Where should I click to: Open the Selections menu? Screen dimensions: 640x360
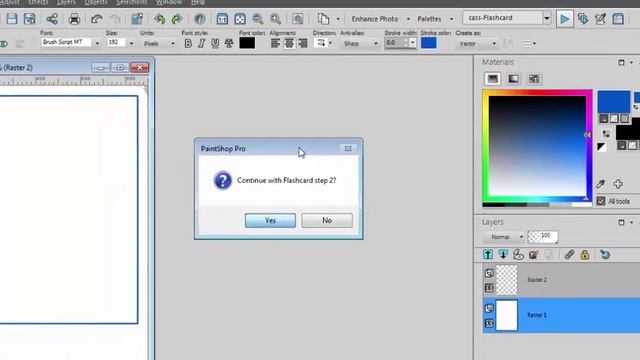tap(131, 2)
